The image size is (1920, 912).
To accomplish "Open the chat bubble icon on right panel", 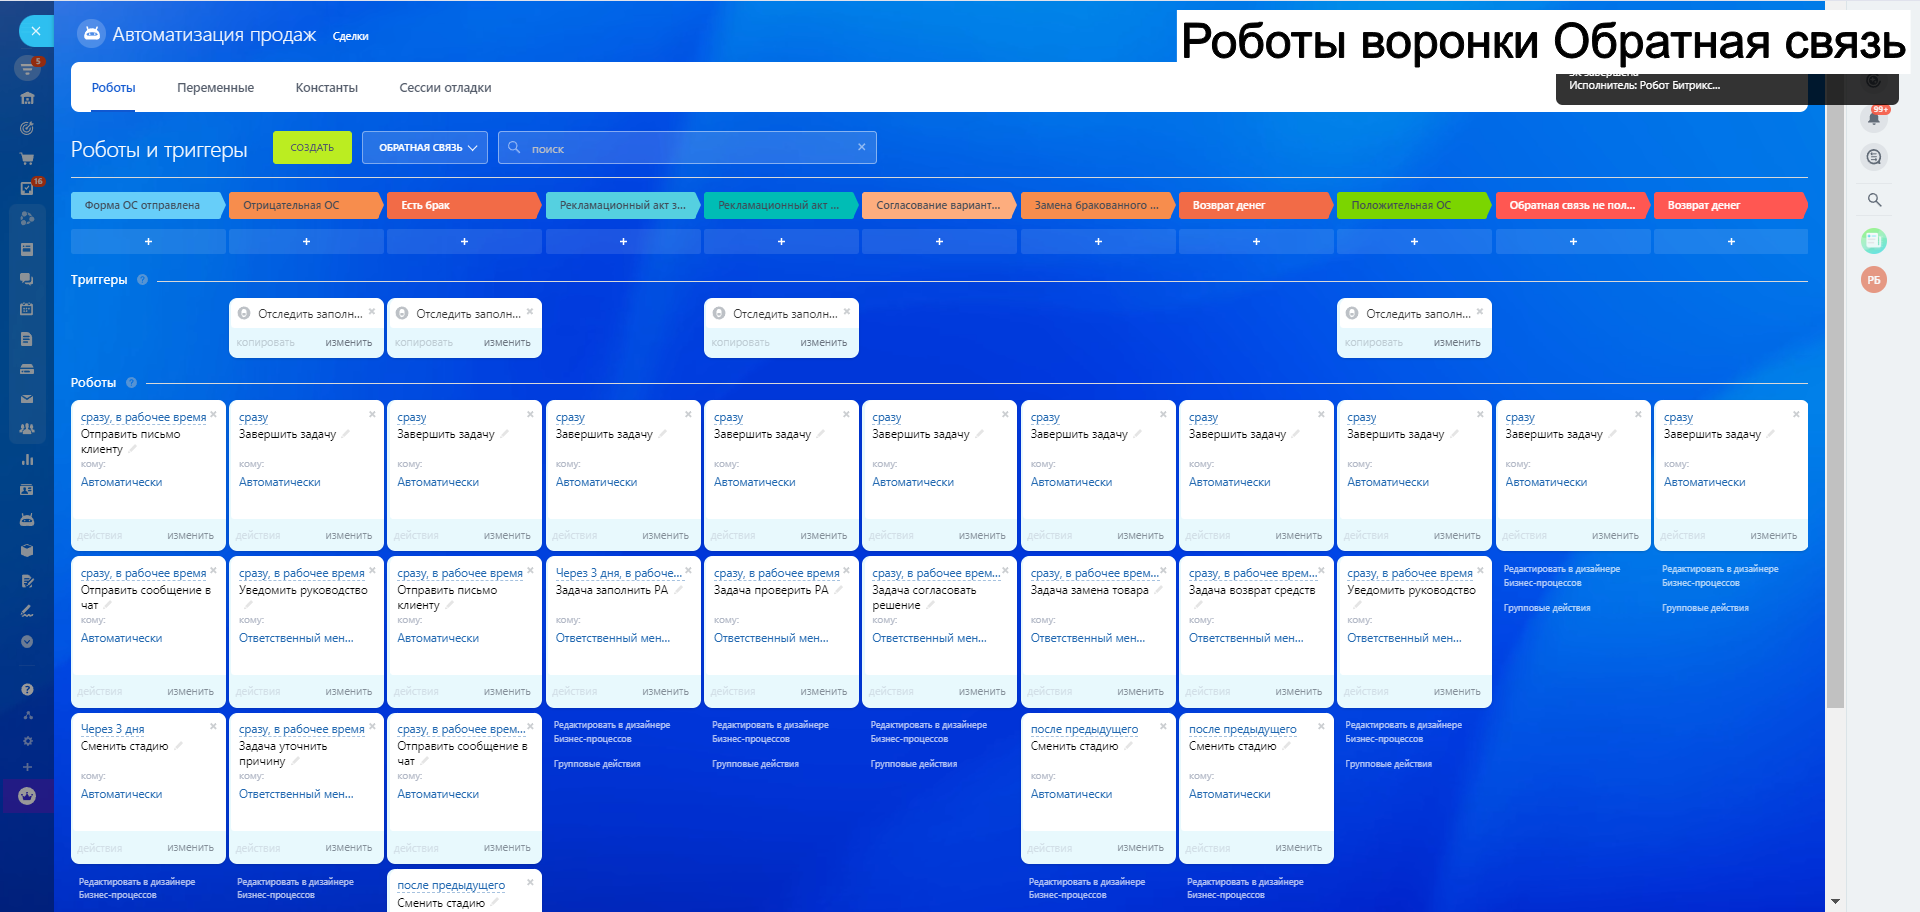I will (1874, 157).
